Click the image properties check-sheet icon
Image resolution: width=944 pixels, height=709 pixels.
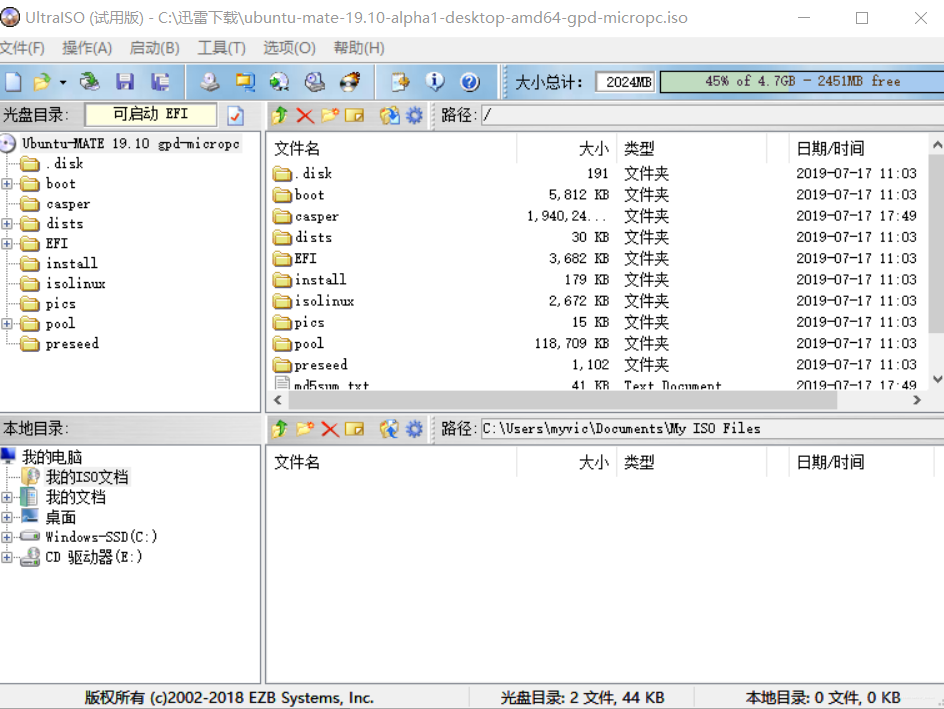pyautogui.click(x=235, y=116)
